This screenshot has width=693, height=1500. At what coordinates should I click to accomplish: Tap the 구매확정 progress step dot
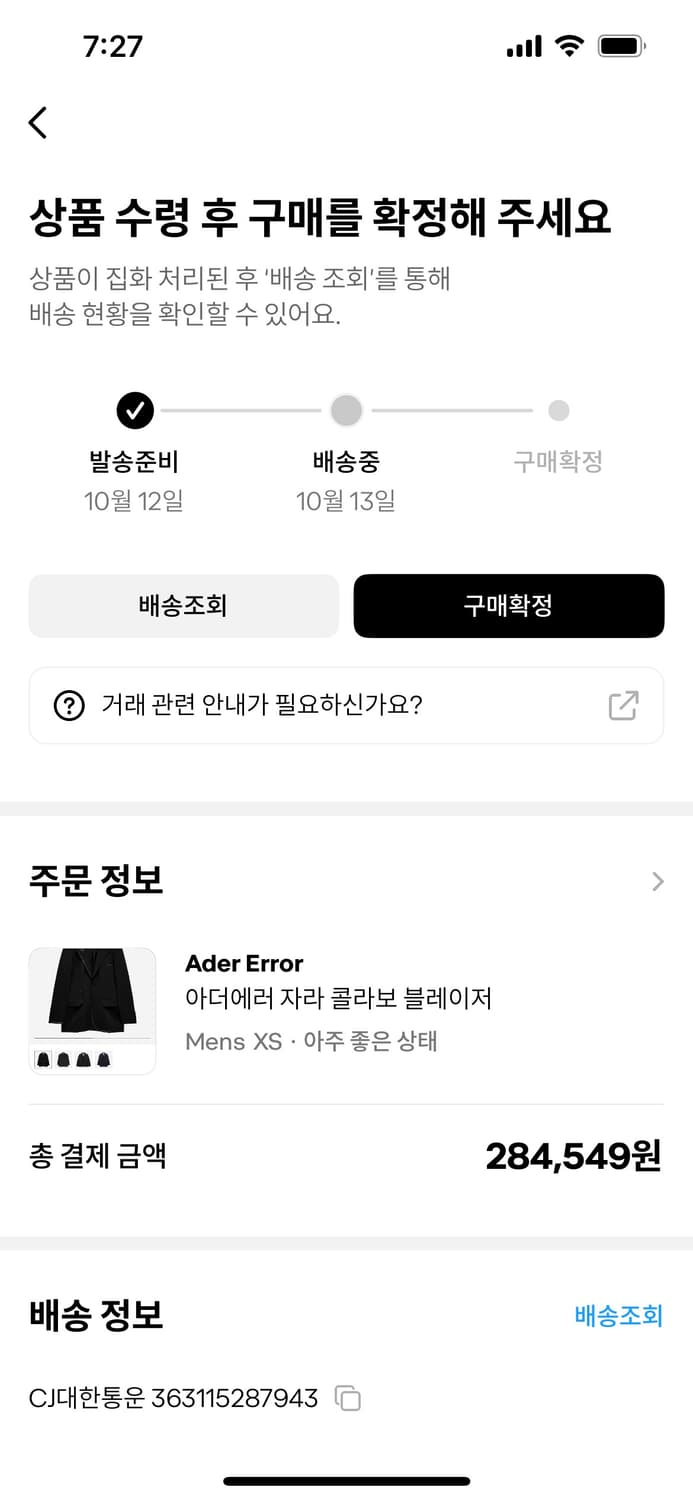point(559,410)
